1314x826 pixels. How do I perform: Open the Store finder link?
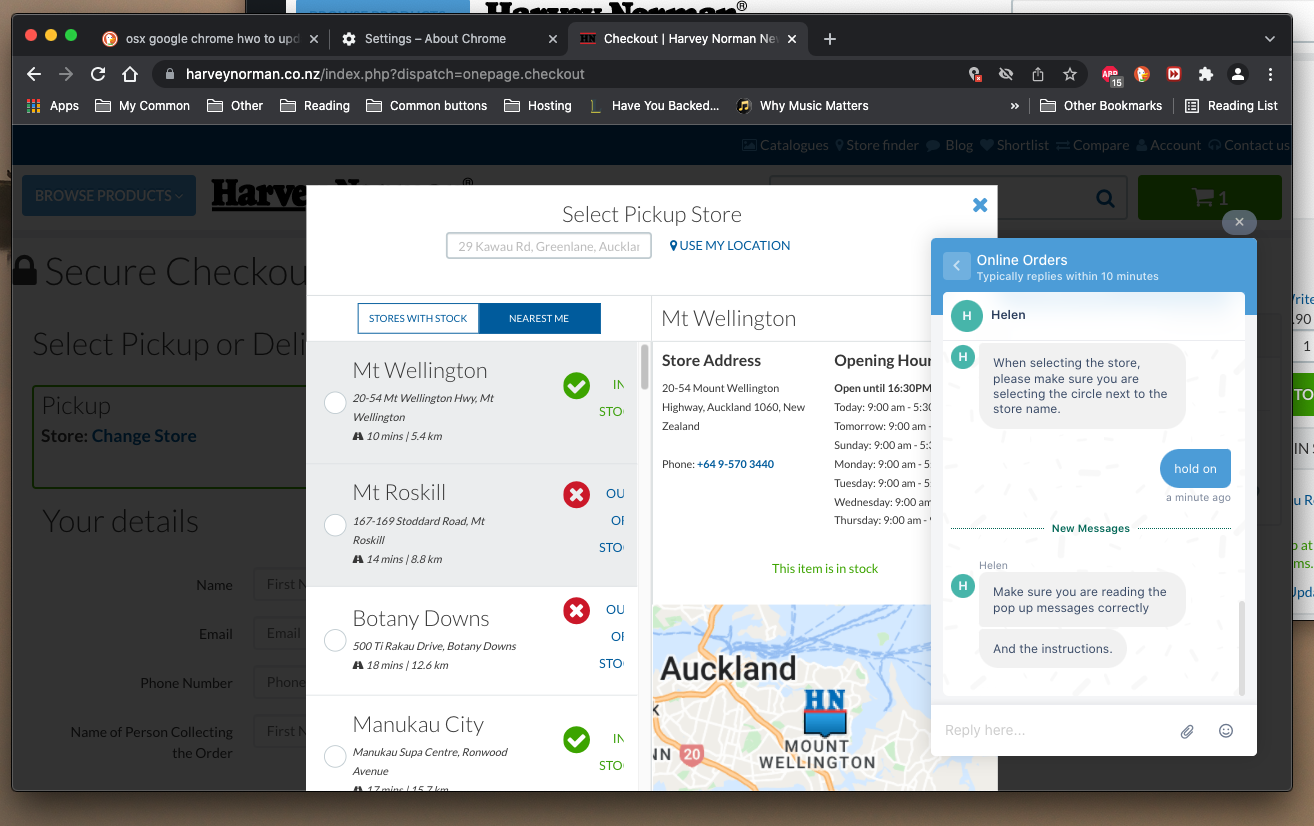click(875, 145)
